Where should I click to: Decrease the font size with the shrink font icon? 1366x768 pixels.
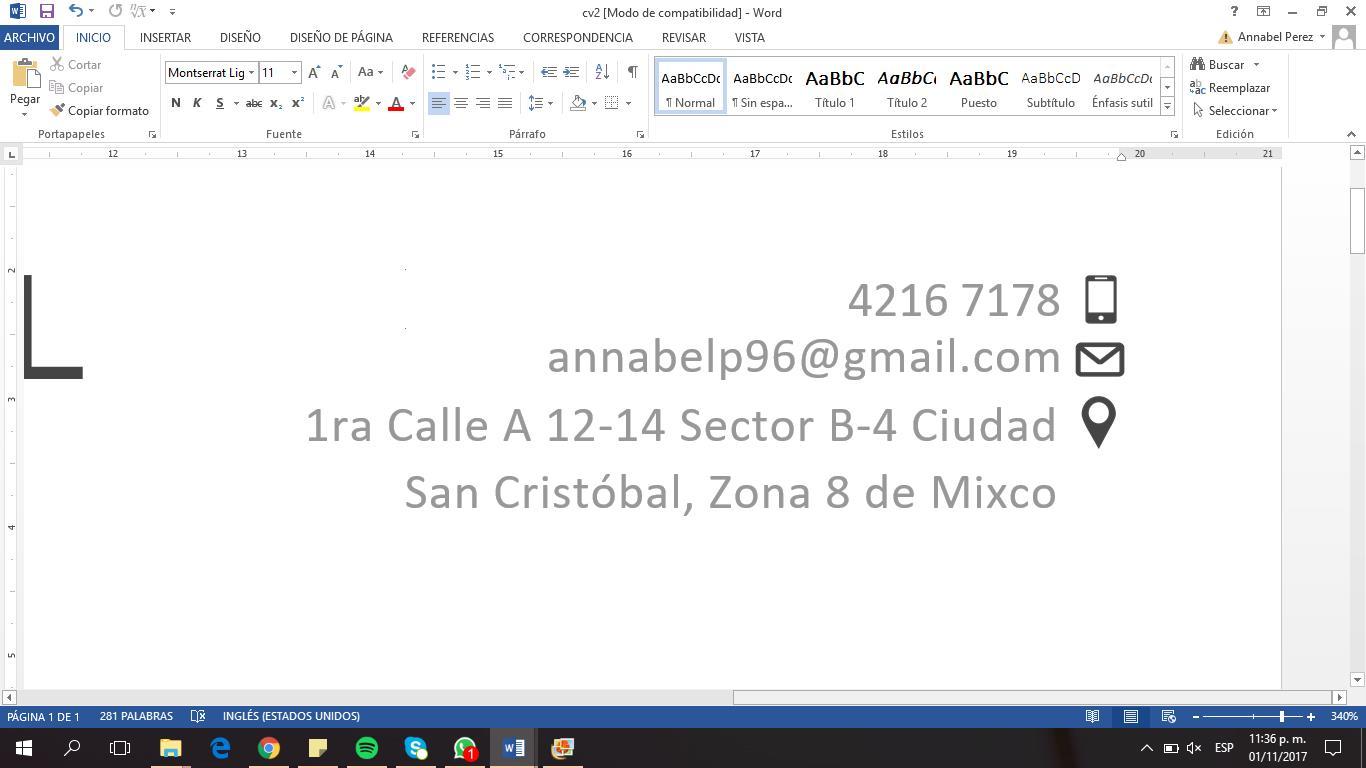(336, 72)
